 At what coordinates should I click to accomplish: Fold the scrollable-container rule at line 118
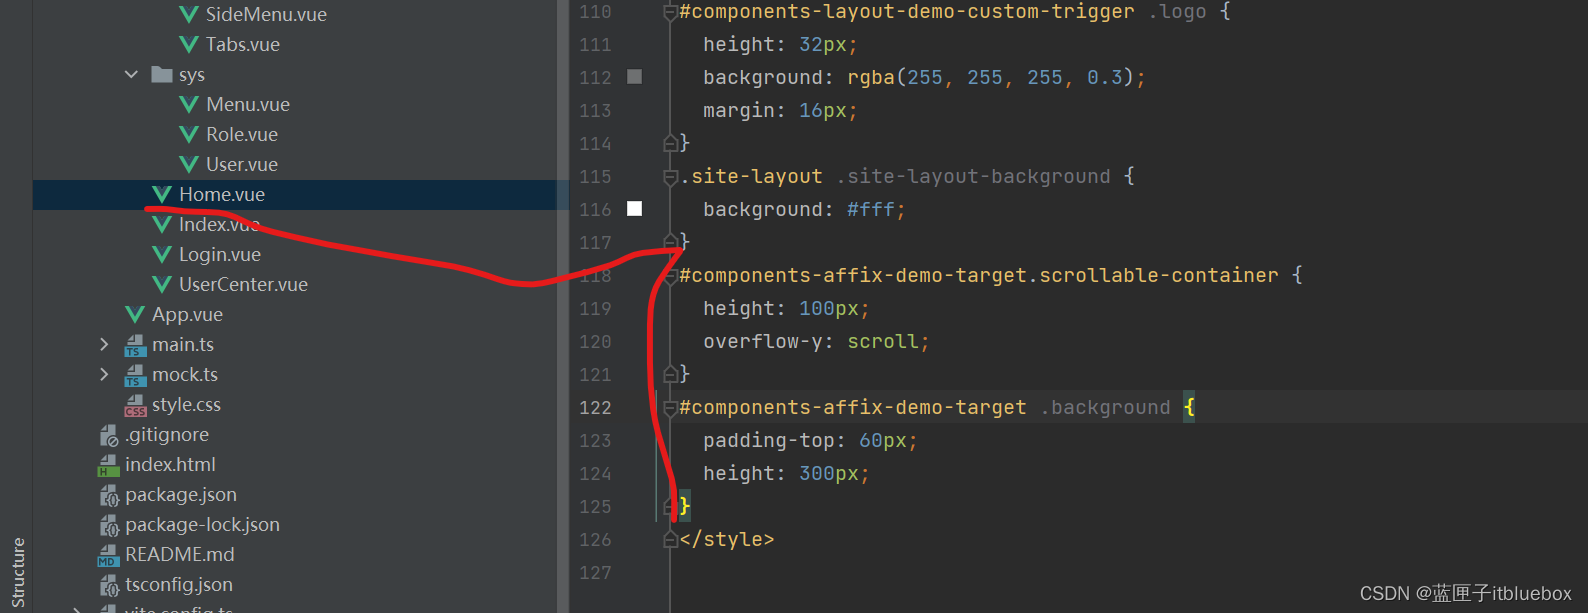coord(670,276)
